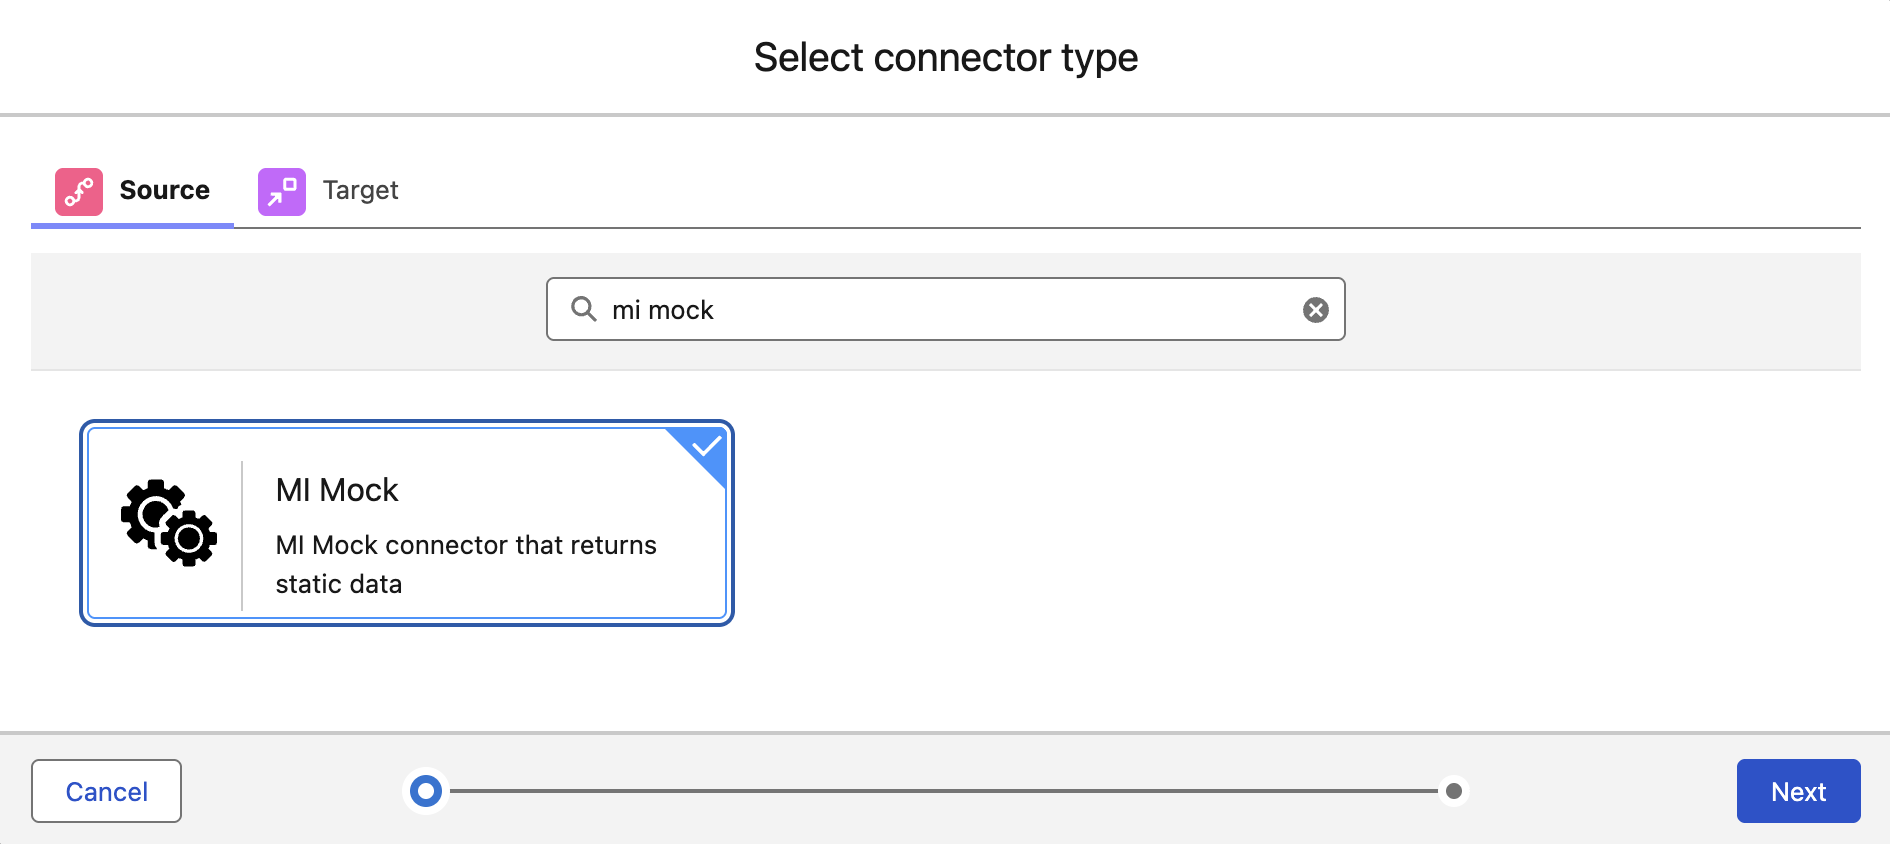
Task: Click the MI Mock gears icon
Action: point(166,523)
